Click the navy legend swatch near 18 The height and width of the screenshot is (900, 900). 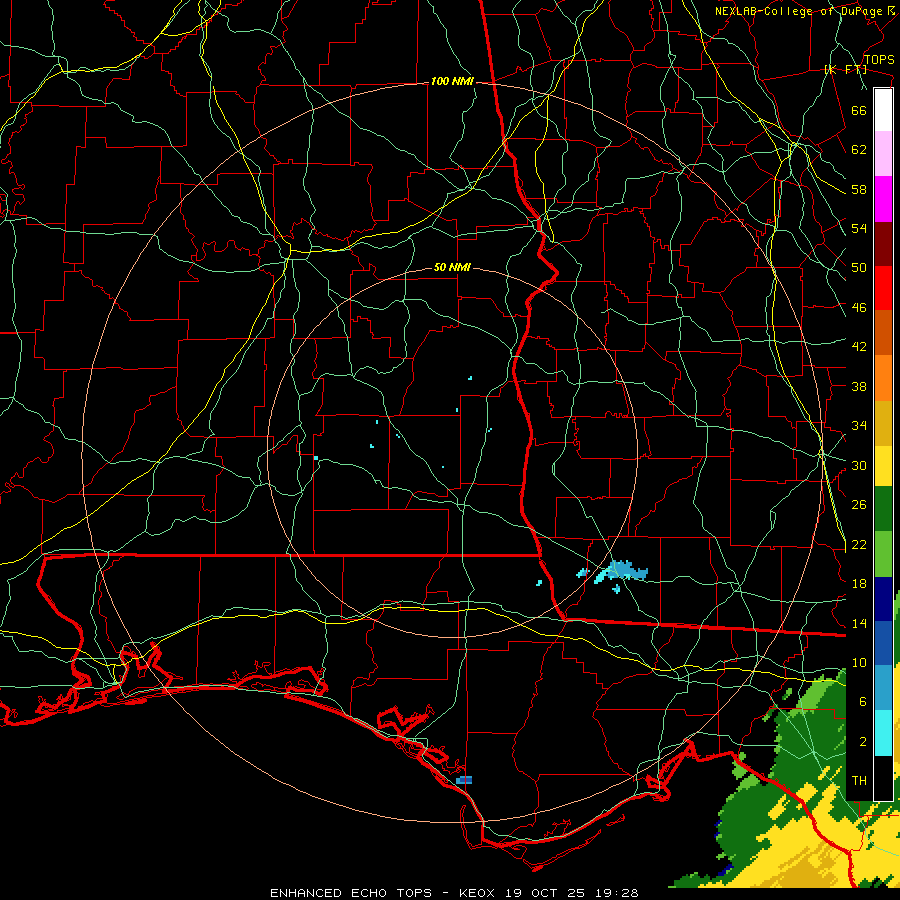coord(883,599)
